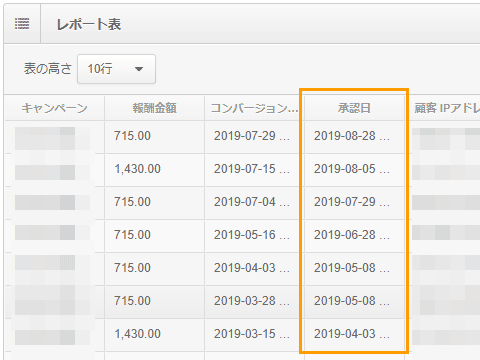Click the conversion date 2019-07-29
Screen dimensions: 480x360
coord(254,136)
